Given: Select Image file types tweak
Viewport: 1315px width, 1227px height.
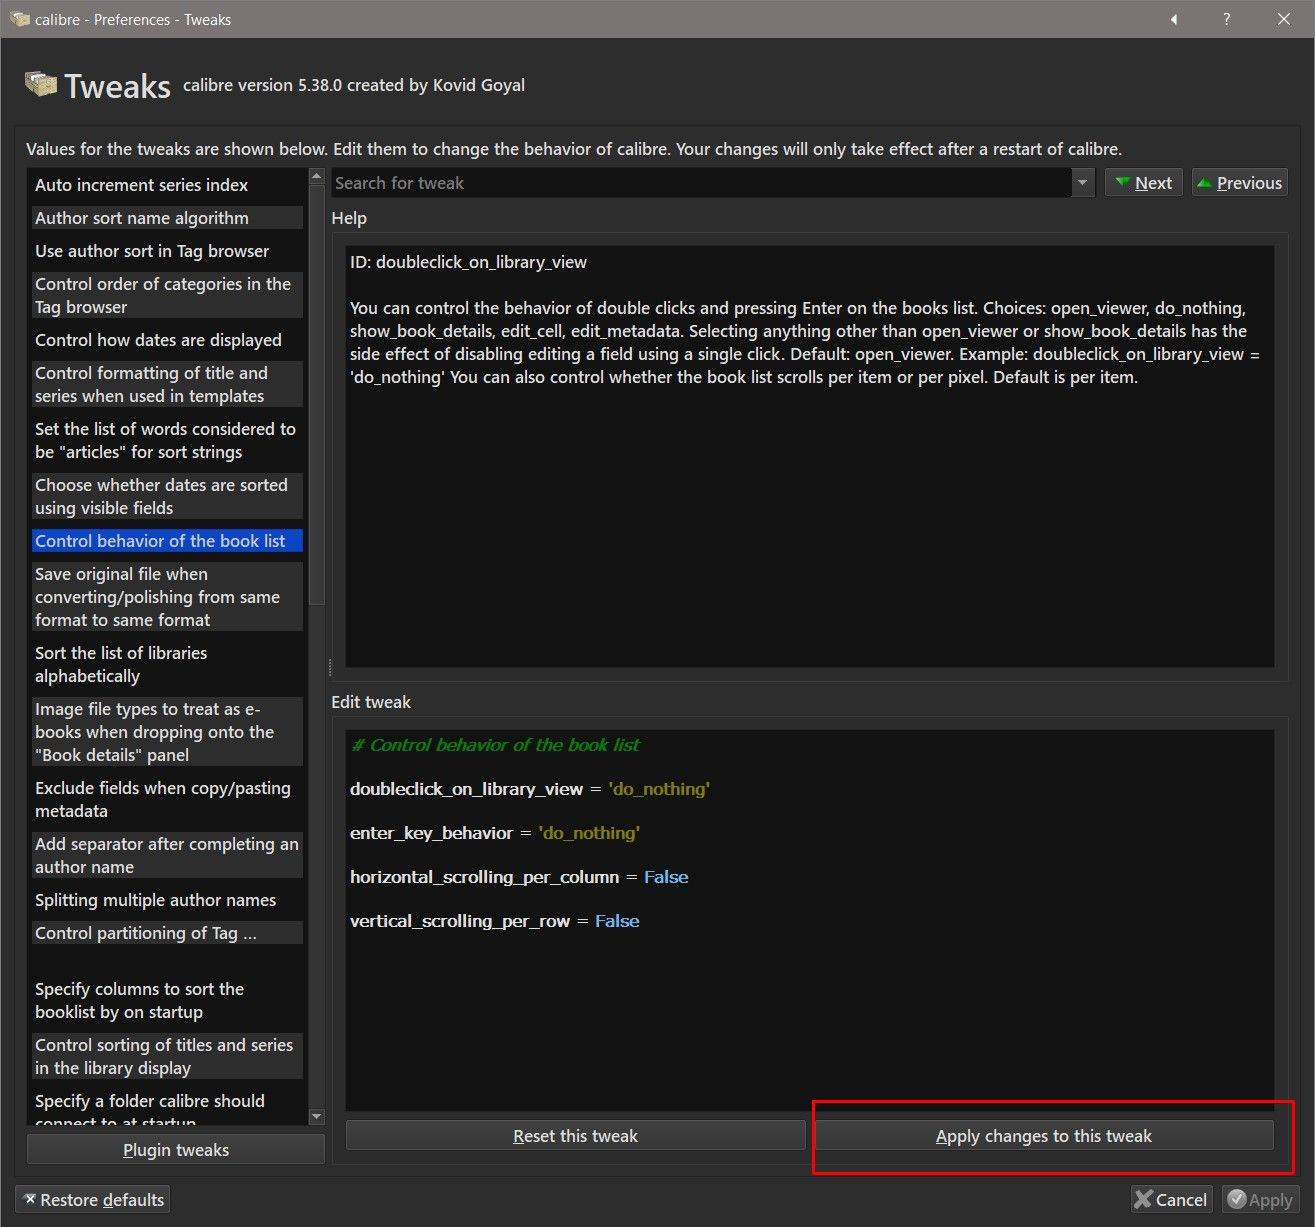Looking at the screenshot, I should pyautogui.click(x=167, y=732).
